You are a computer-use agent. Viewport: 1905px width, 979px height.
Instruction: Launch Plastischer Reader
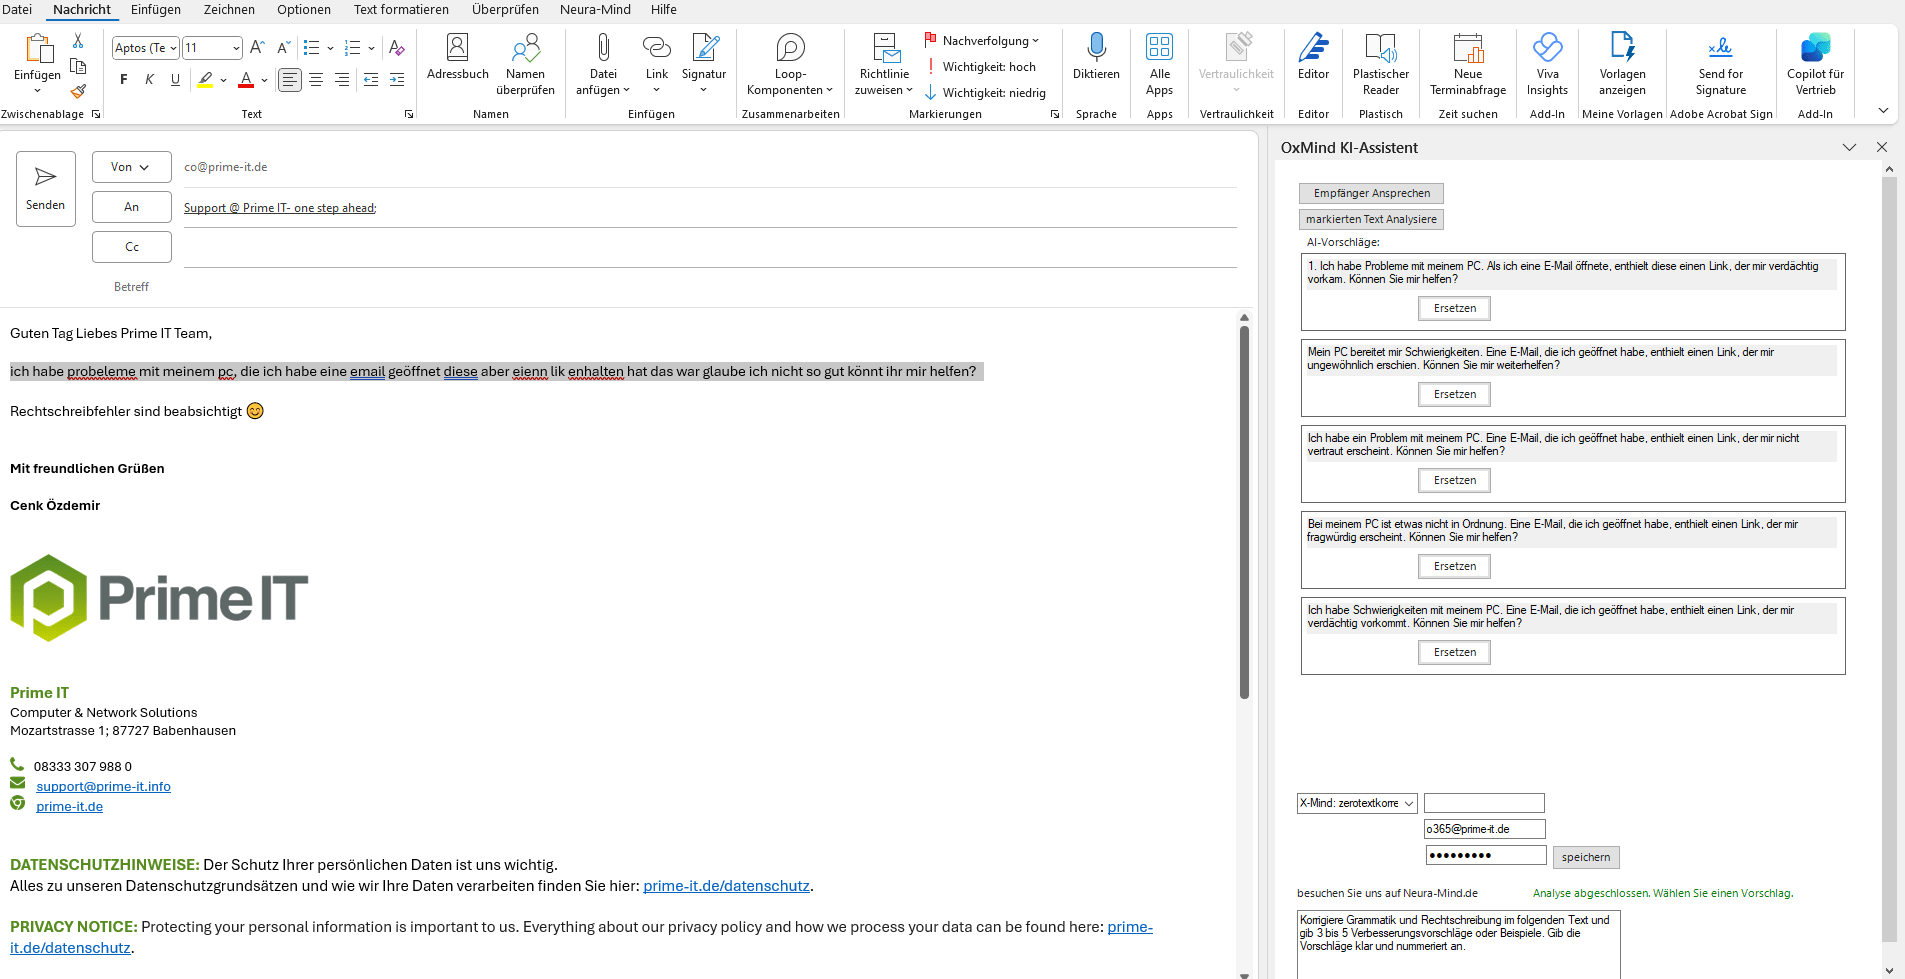point(1381,65)
